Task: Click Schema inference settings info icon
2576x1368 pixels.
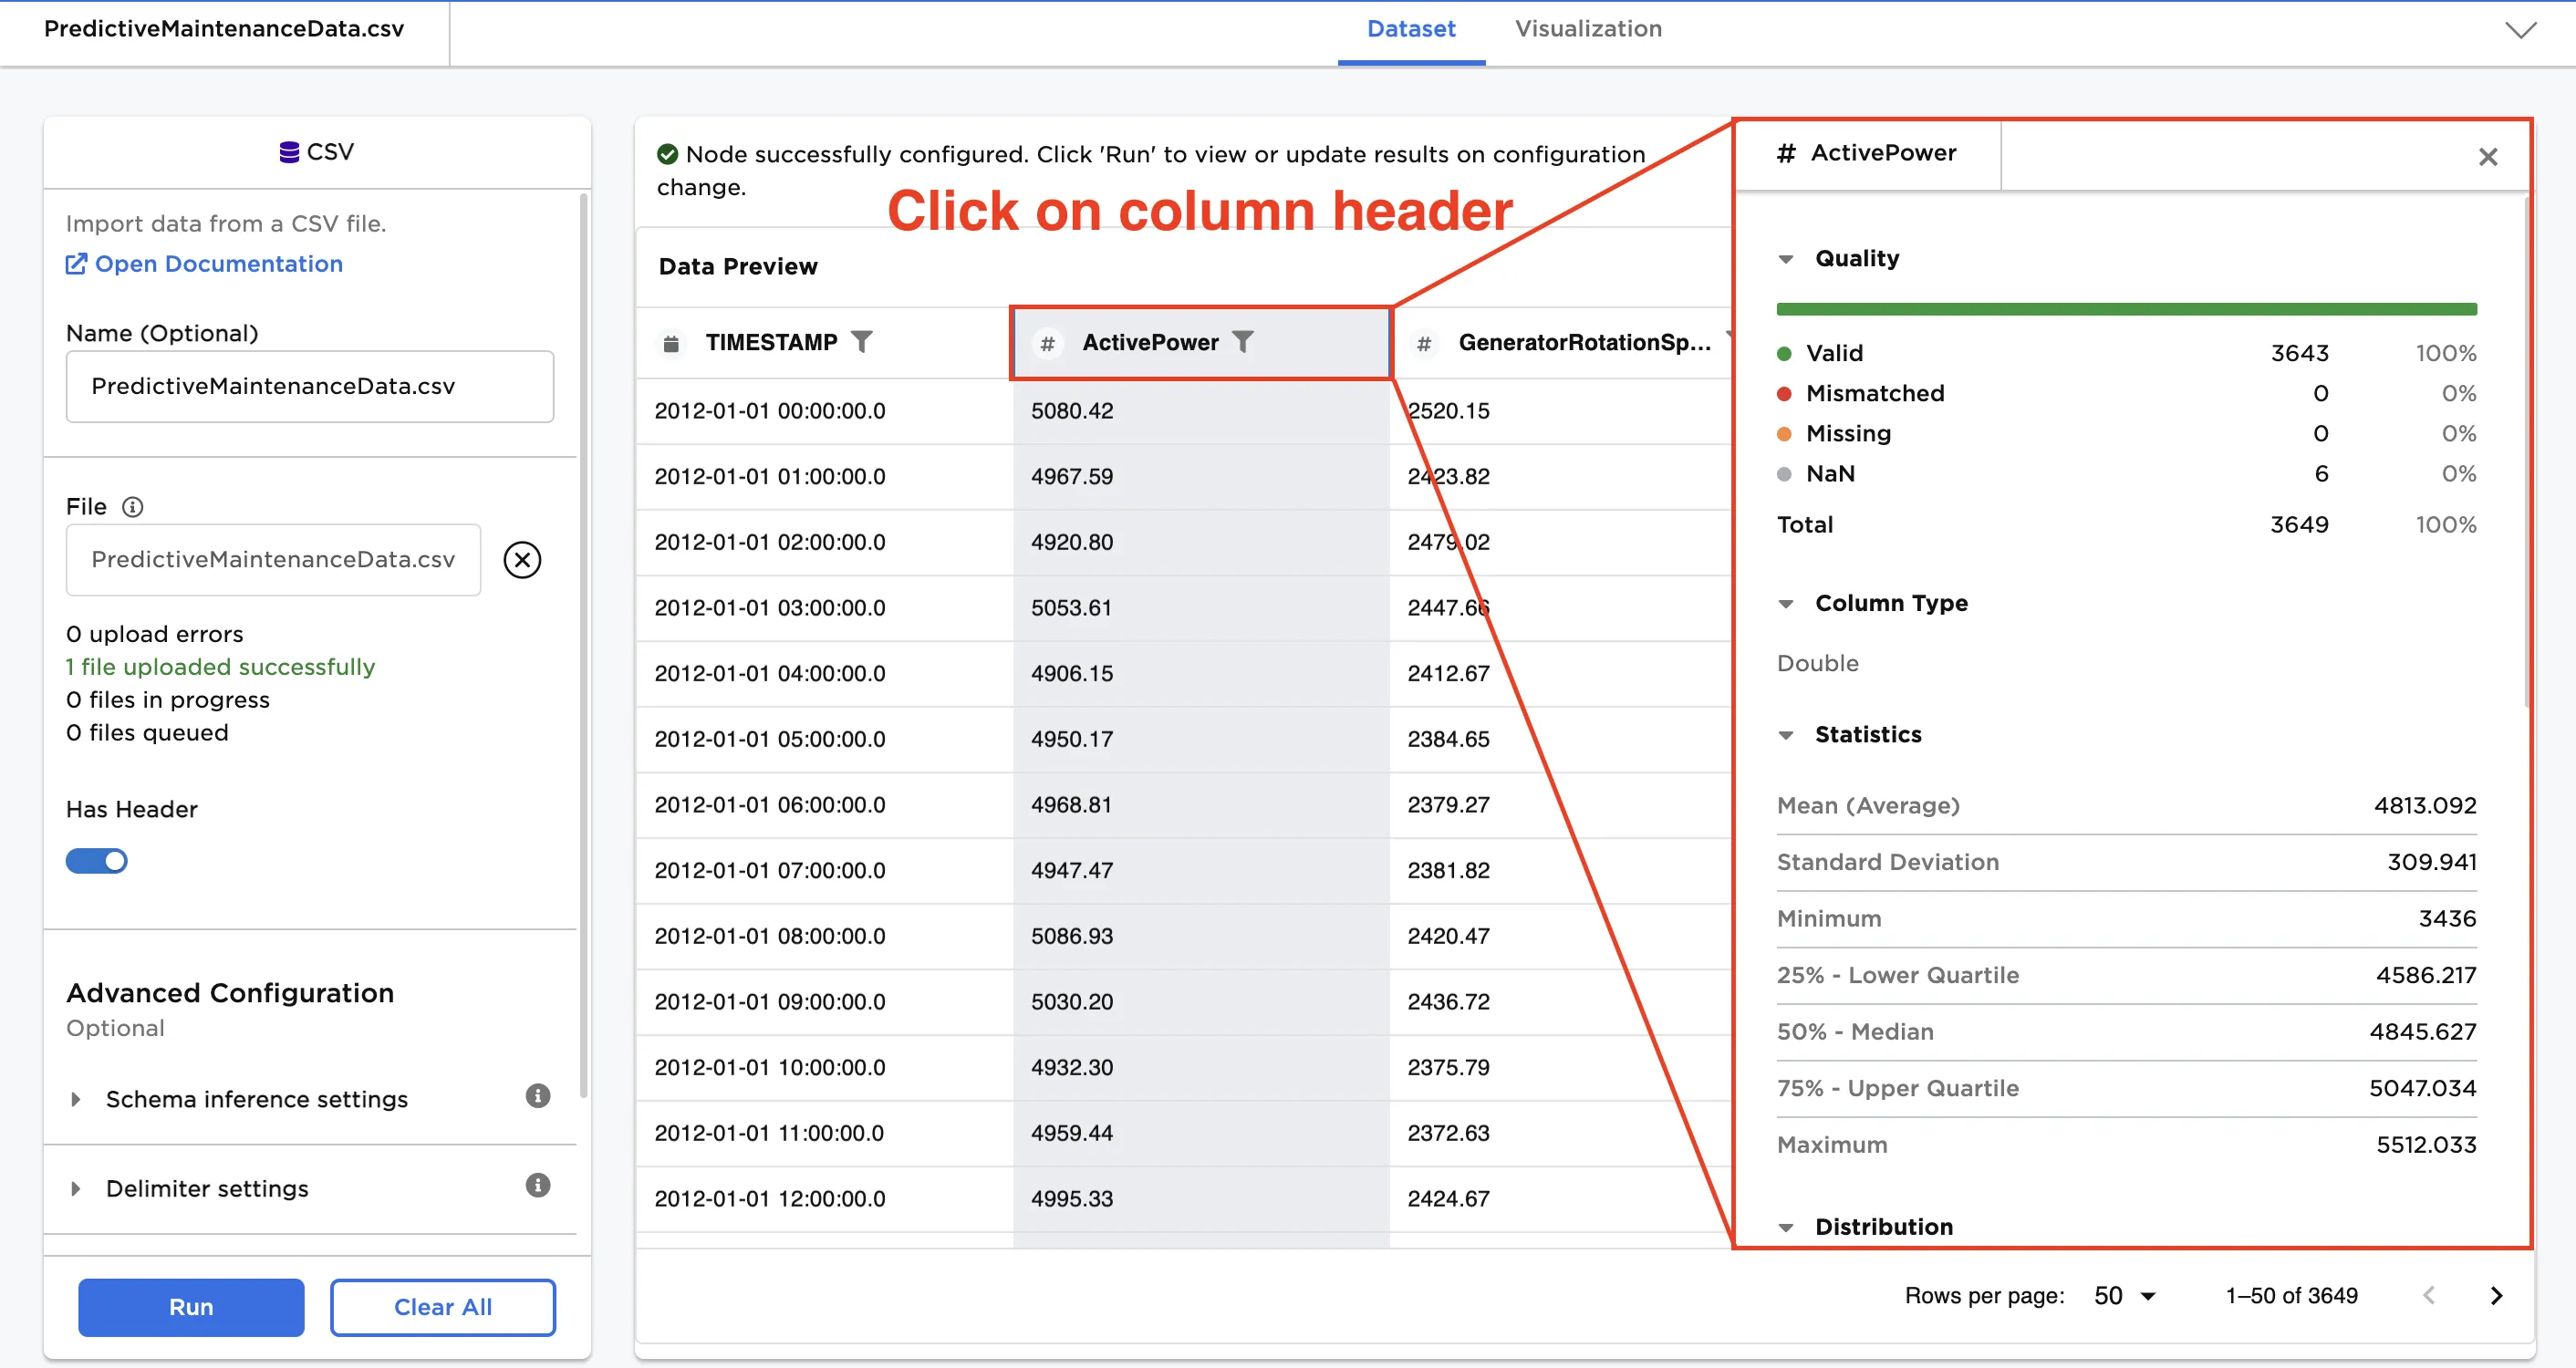Action: click(x=537, y=1096)
